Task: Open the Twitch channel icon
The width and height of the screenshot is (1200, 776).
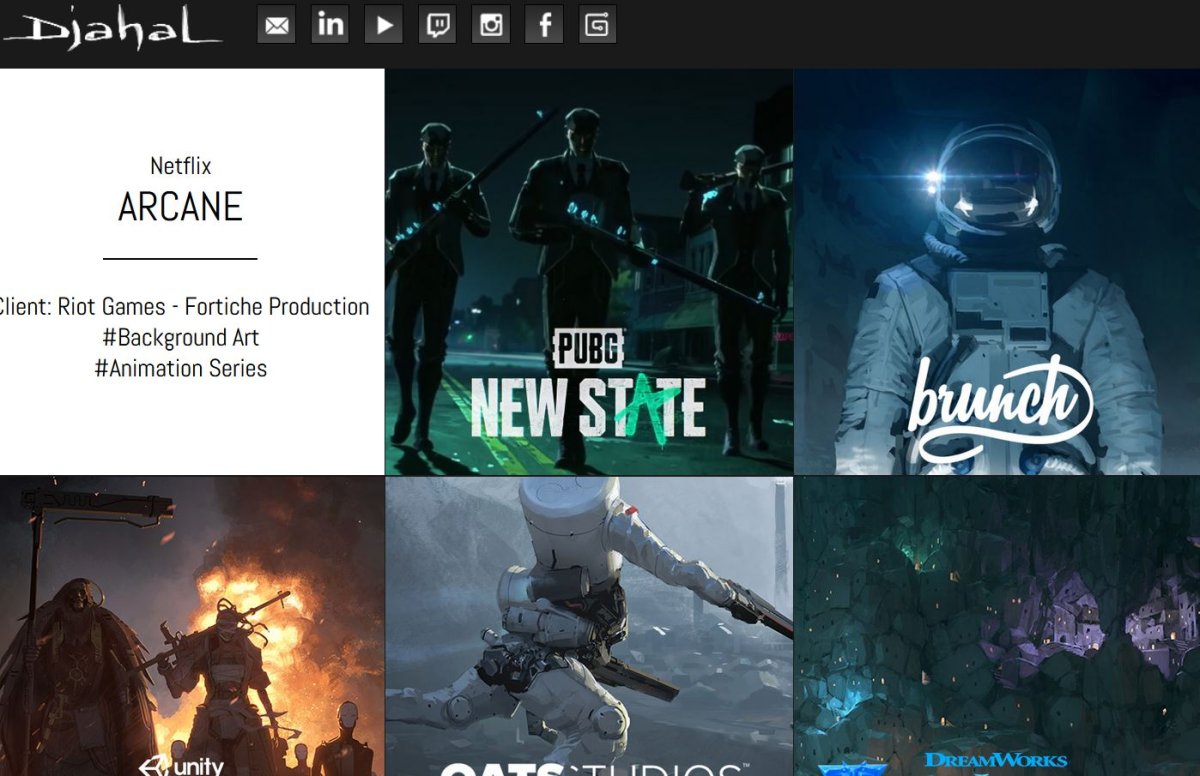Action: (x=437, y=25)
